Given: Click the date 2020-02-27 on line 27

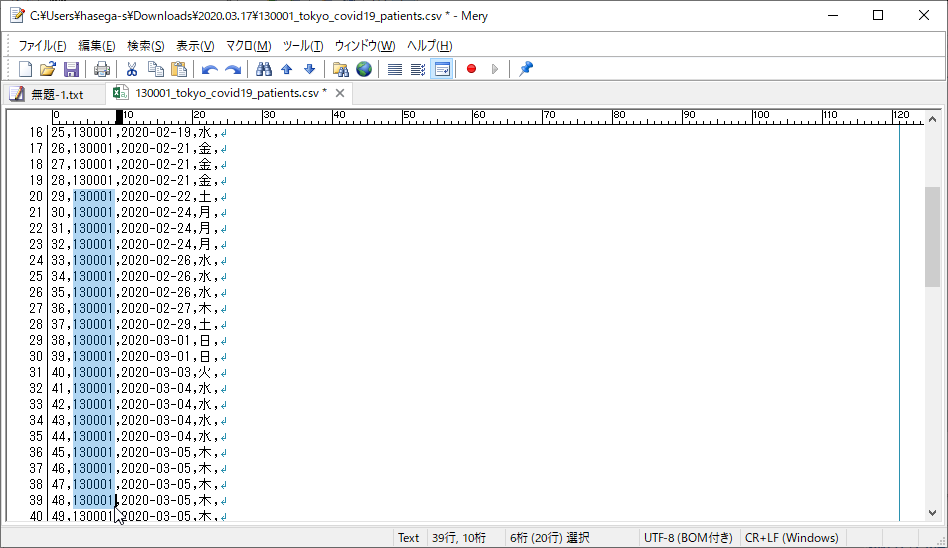Looking at the screenshot, I should pos(156,308).
